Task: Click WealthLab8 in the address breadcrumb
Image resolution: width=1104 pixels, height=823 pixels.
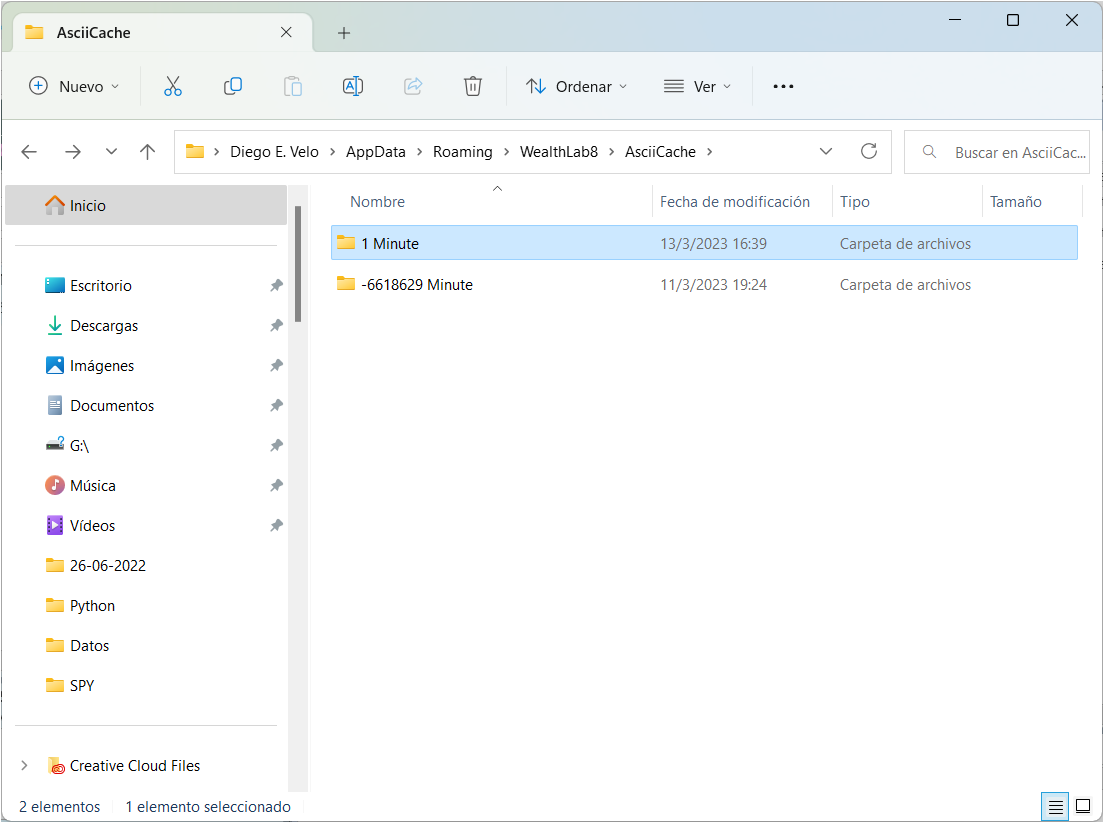Action: (x=558, y=152)
